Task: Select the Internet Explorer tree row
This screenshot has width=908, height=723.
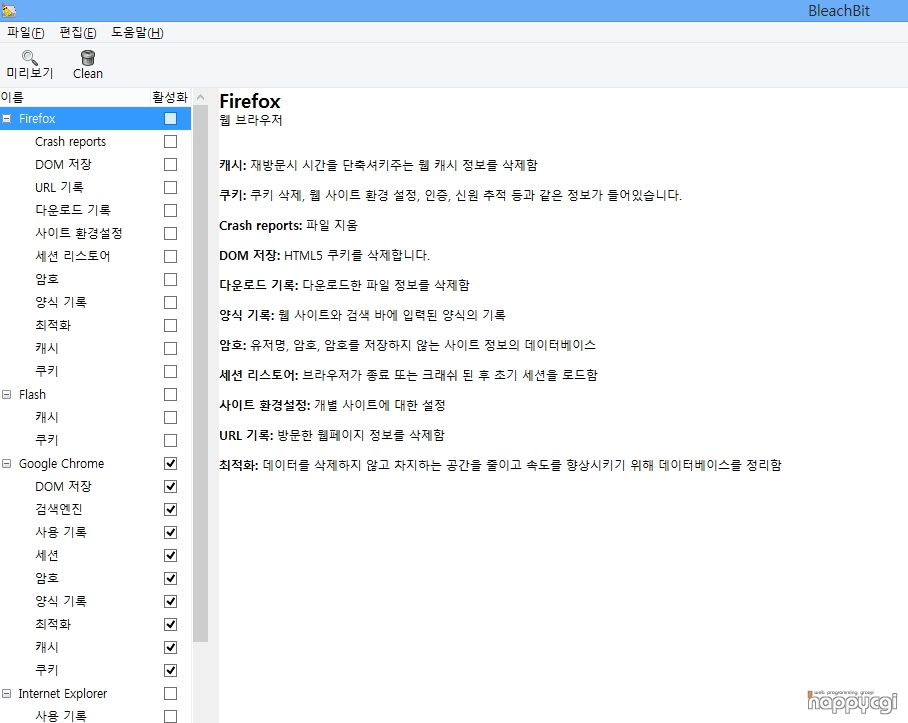Action: tap(96, 693)
